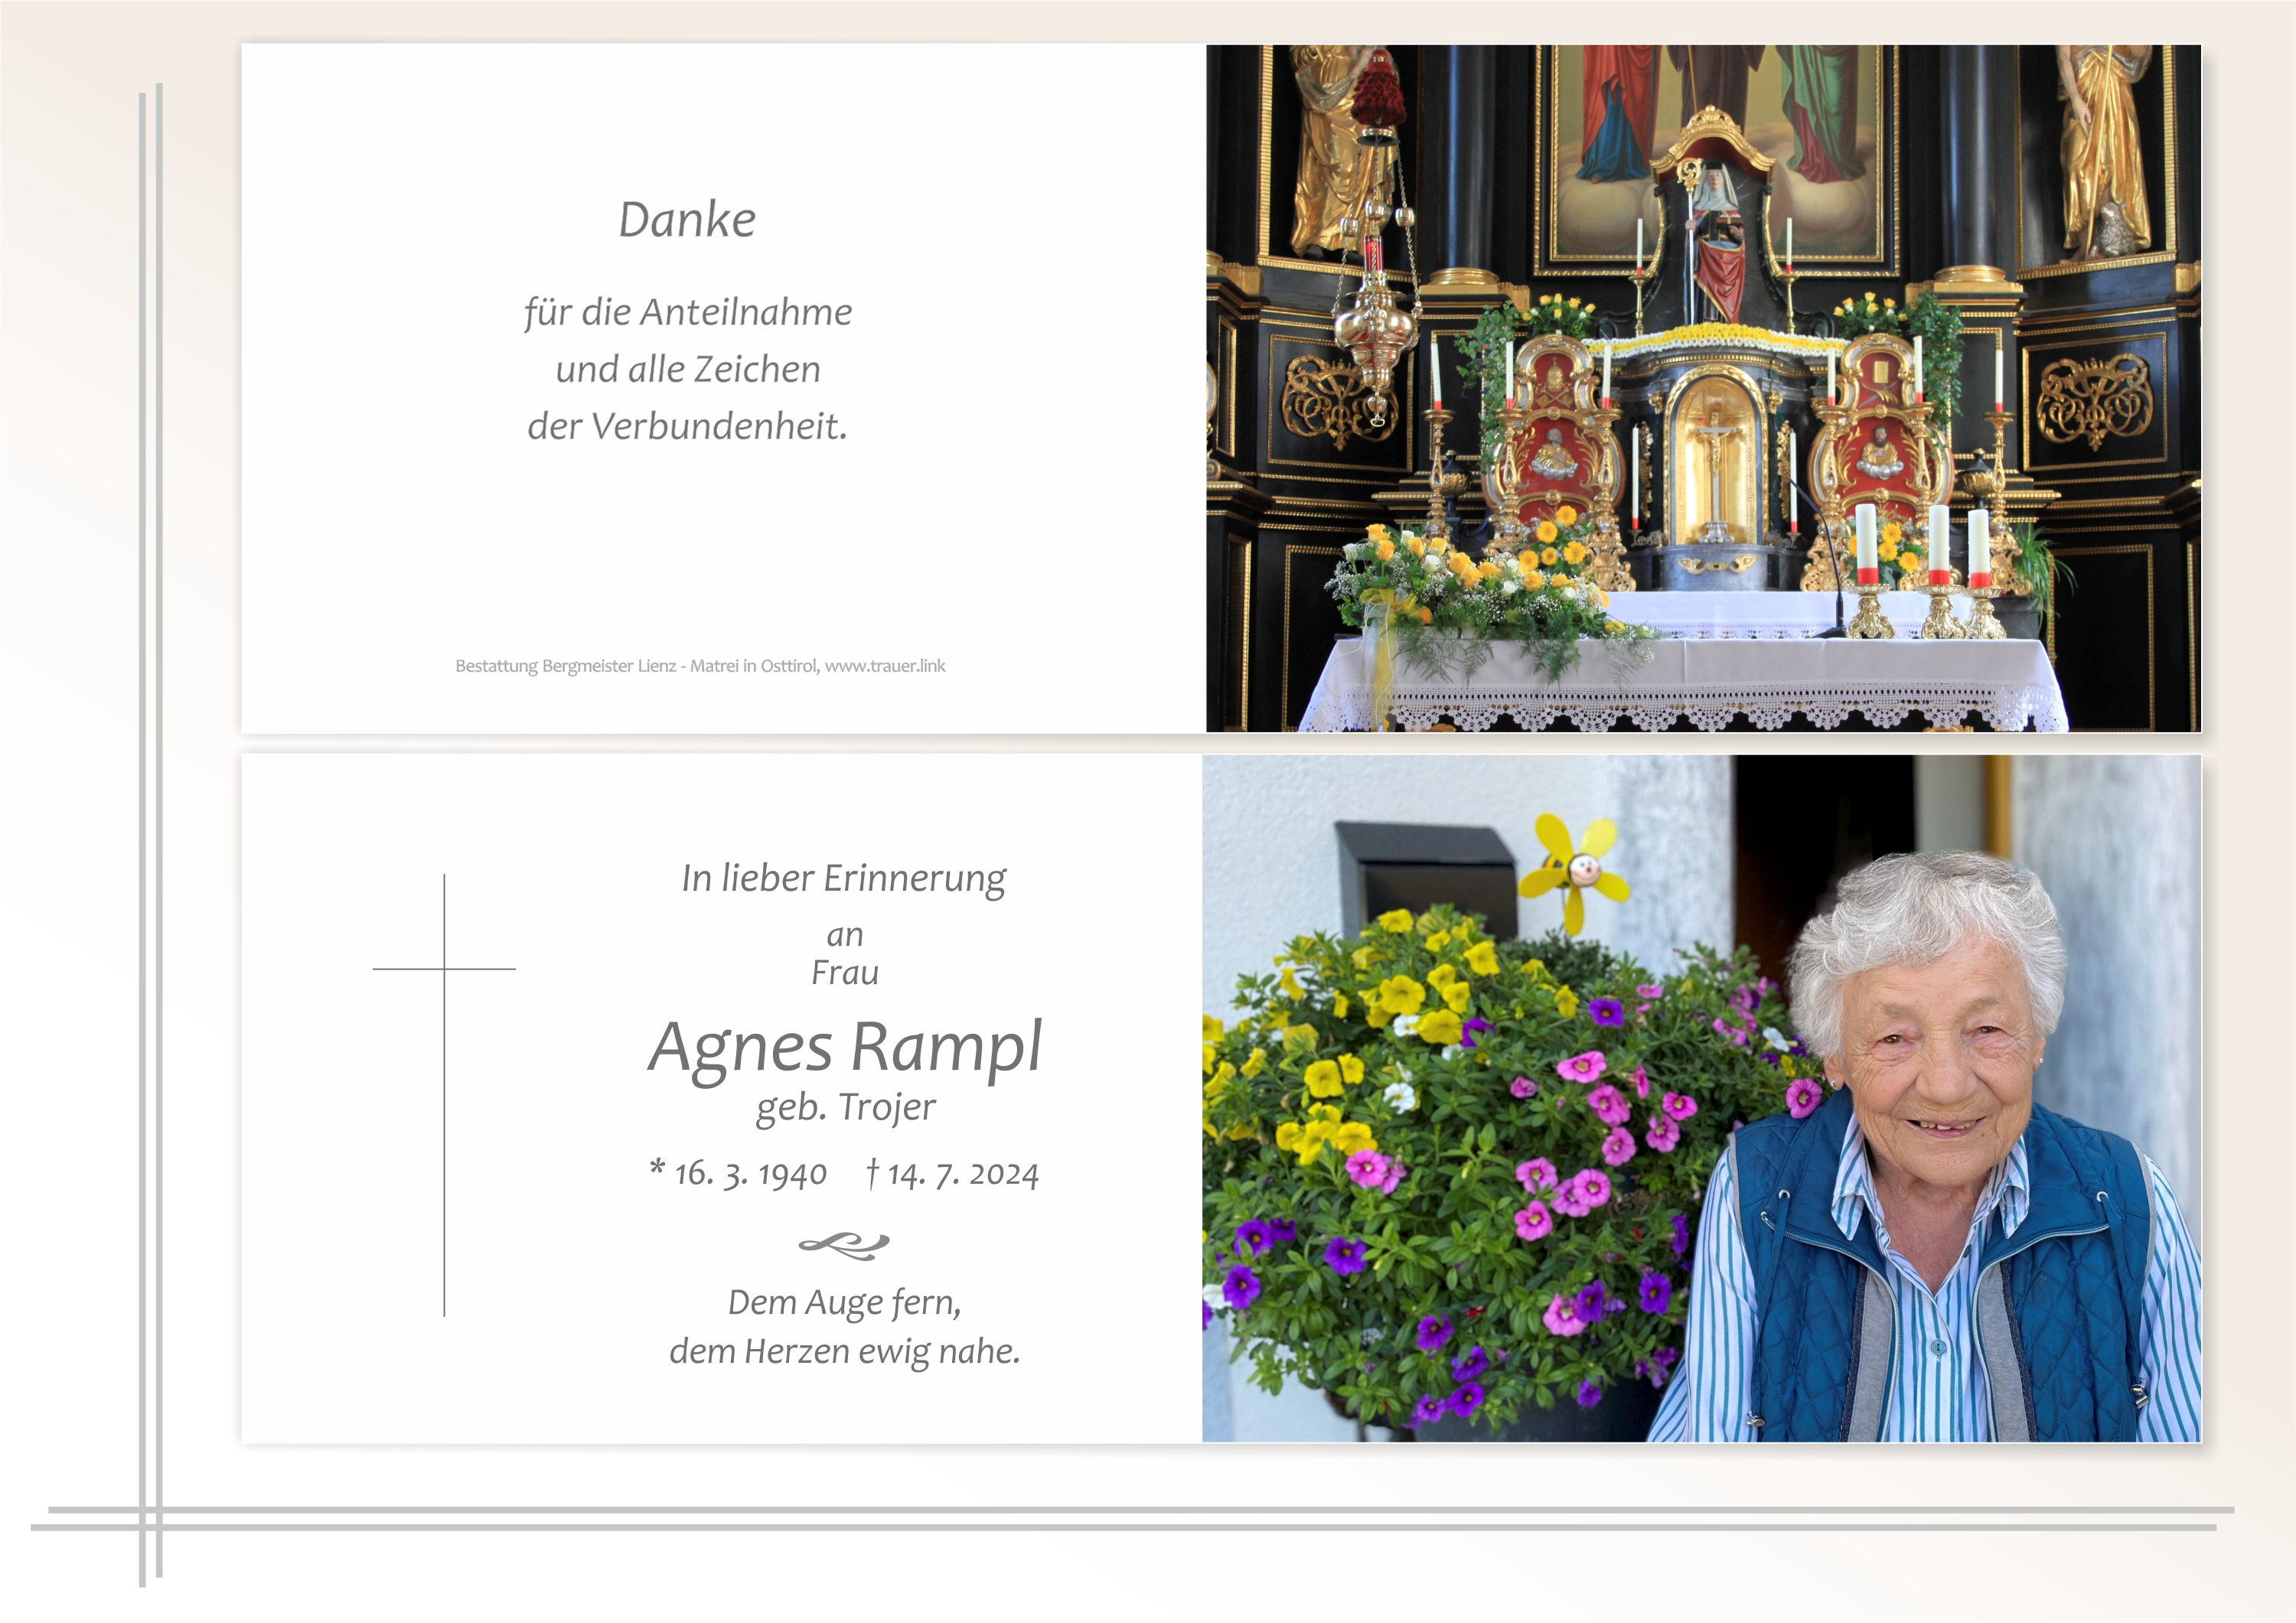Screen dimensions: 2296x1623
Task: Click the death date '14. 7. 2024'
Action: point(963,1173)
